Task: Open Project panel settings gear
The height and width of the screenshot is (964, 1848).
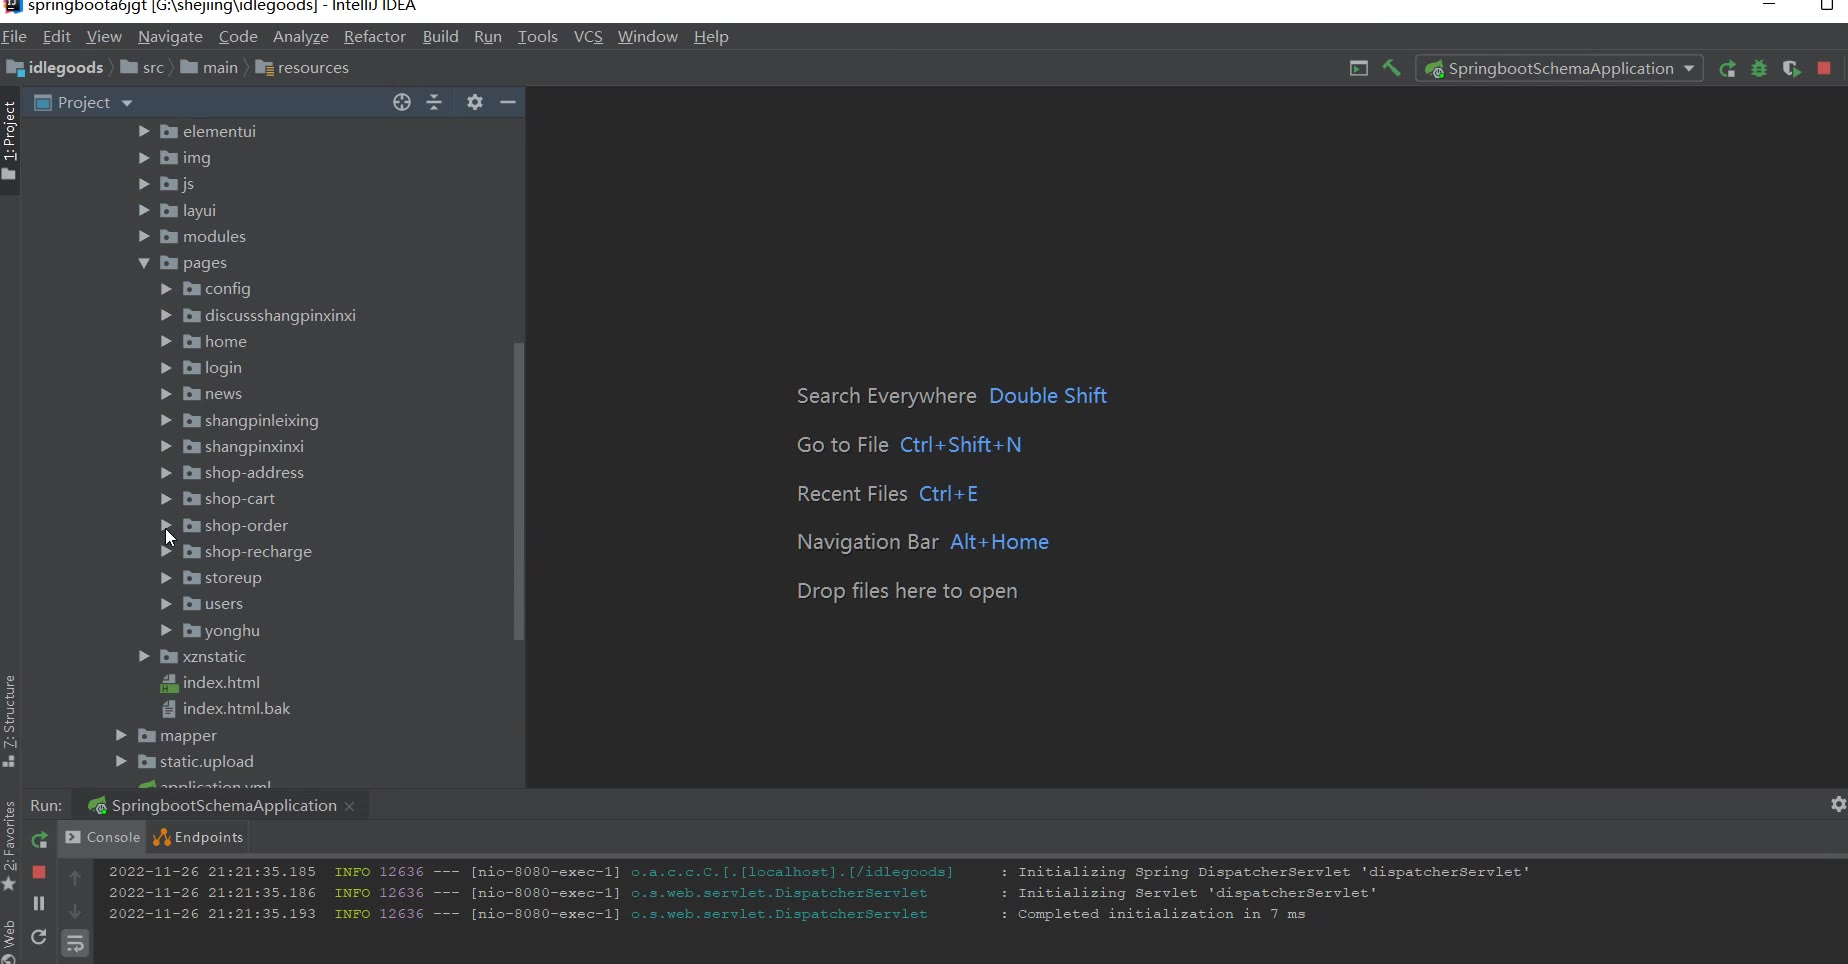Action: pos(475,102)
